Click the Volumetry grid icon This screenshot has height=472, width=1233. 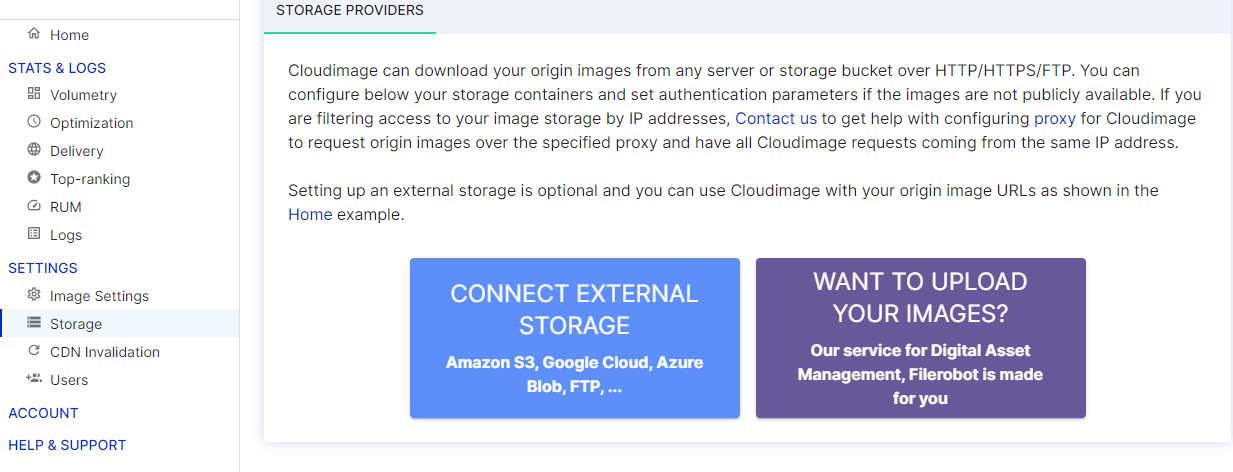[35, 94]
